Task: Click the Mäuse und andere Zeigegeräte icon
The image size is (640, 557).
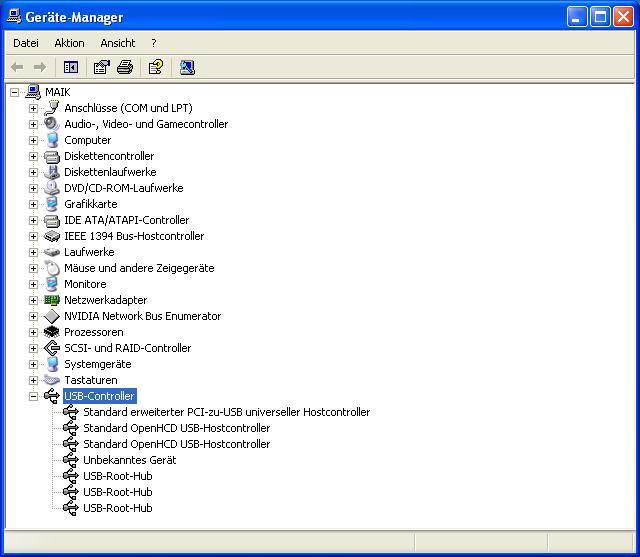Action: click(x=52, y=268)
